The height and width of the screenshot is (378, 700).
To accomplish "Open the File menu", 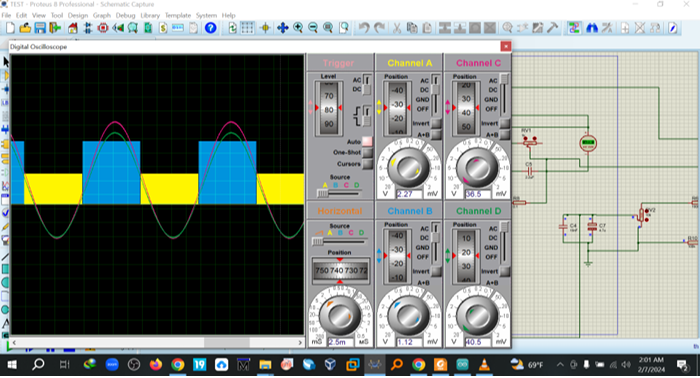I will pos(6,15).
